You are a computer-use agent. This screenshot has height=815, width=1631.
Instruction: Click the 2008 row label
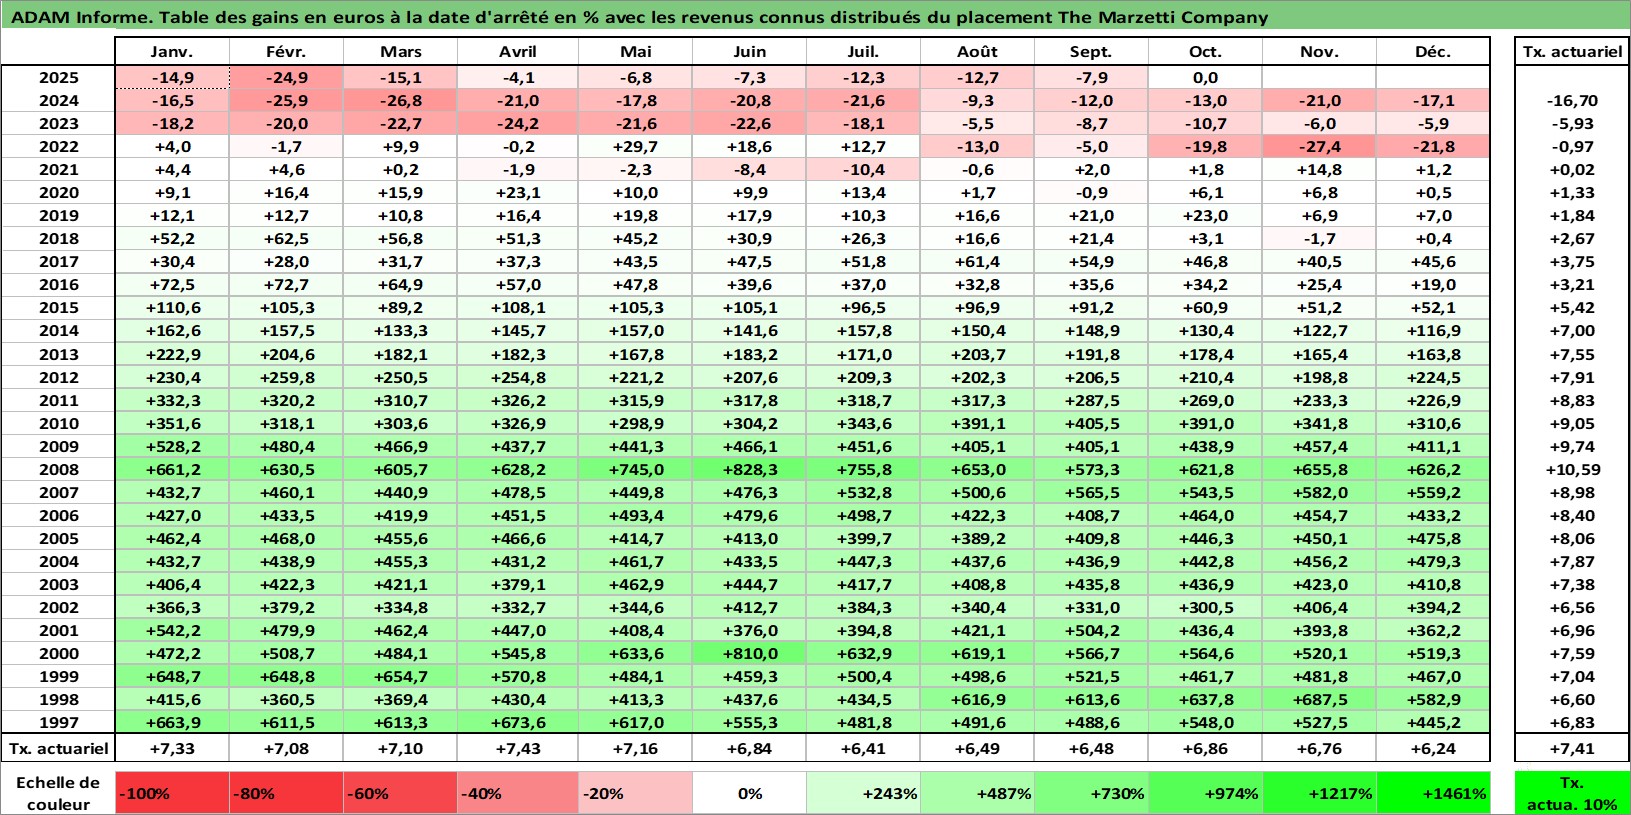point(58,469)
